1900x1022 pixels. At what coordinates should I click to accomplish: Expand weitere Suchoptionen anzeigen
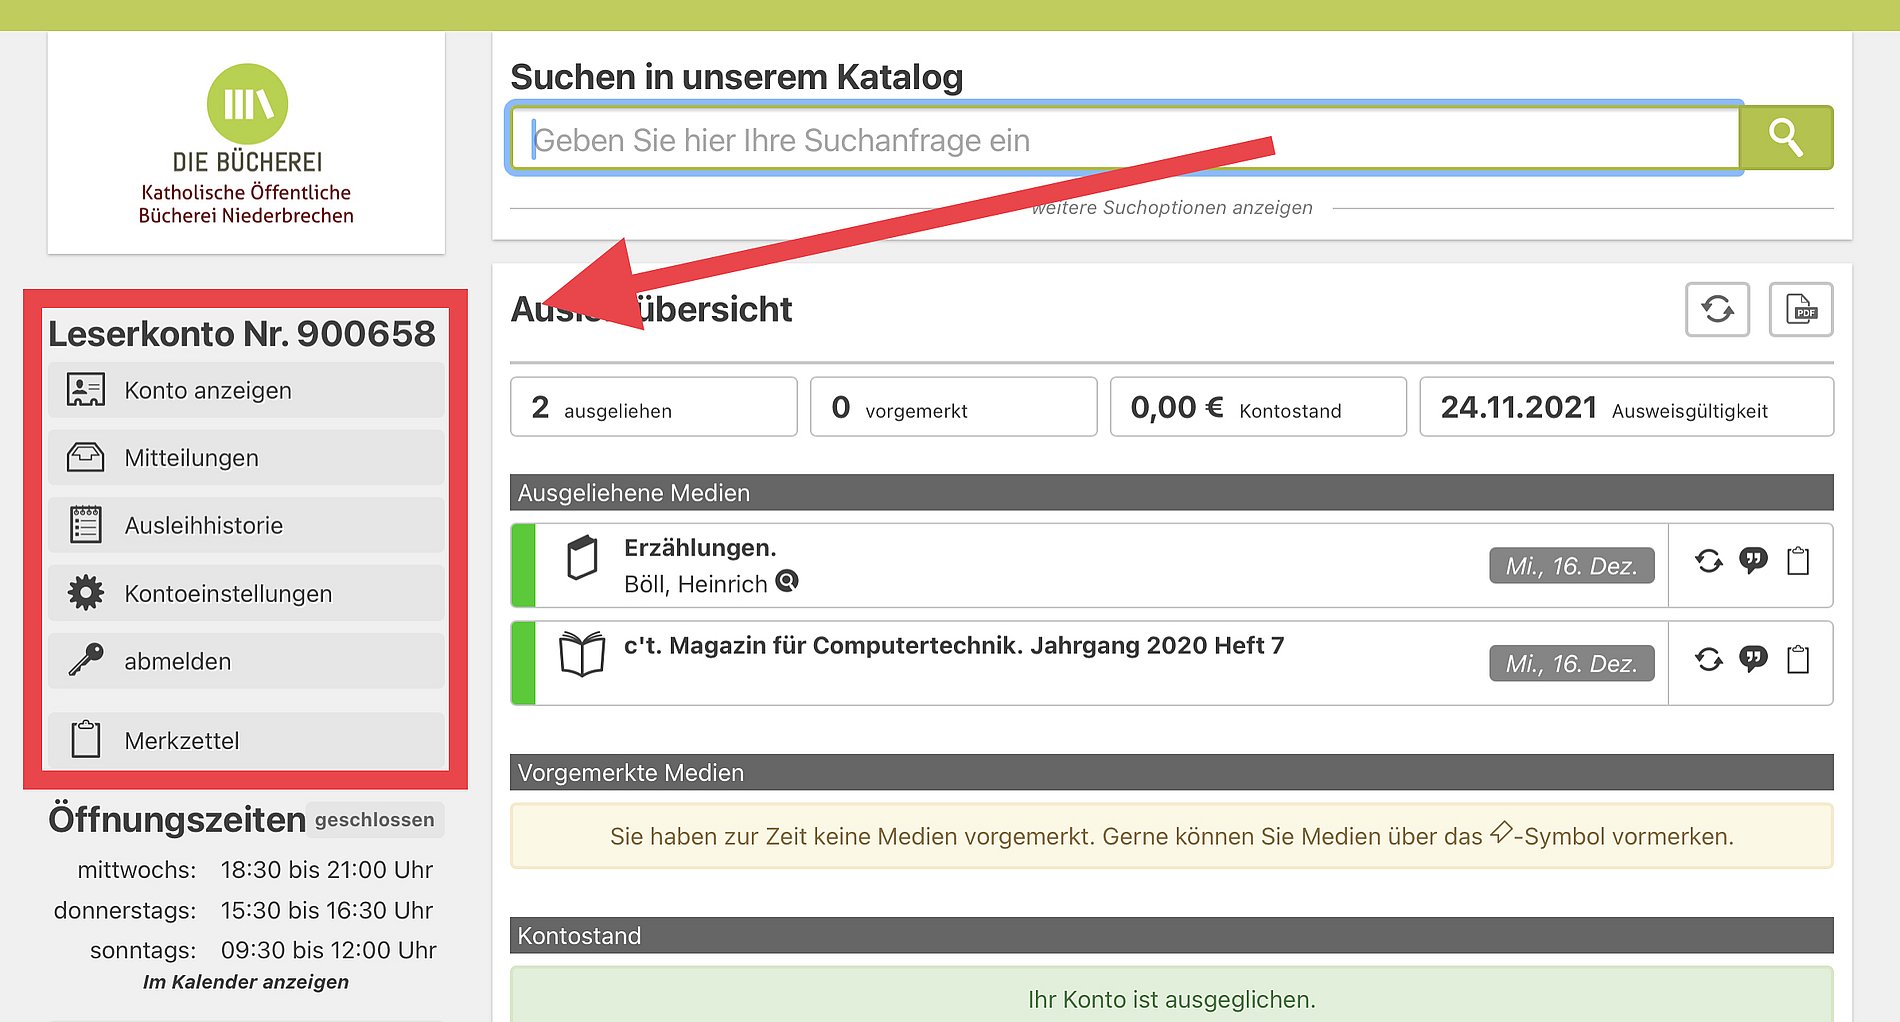1171,208
